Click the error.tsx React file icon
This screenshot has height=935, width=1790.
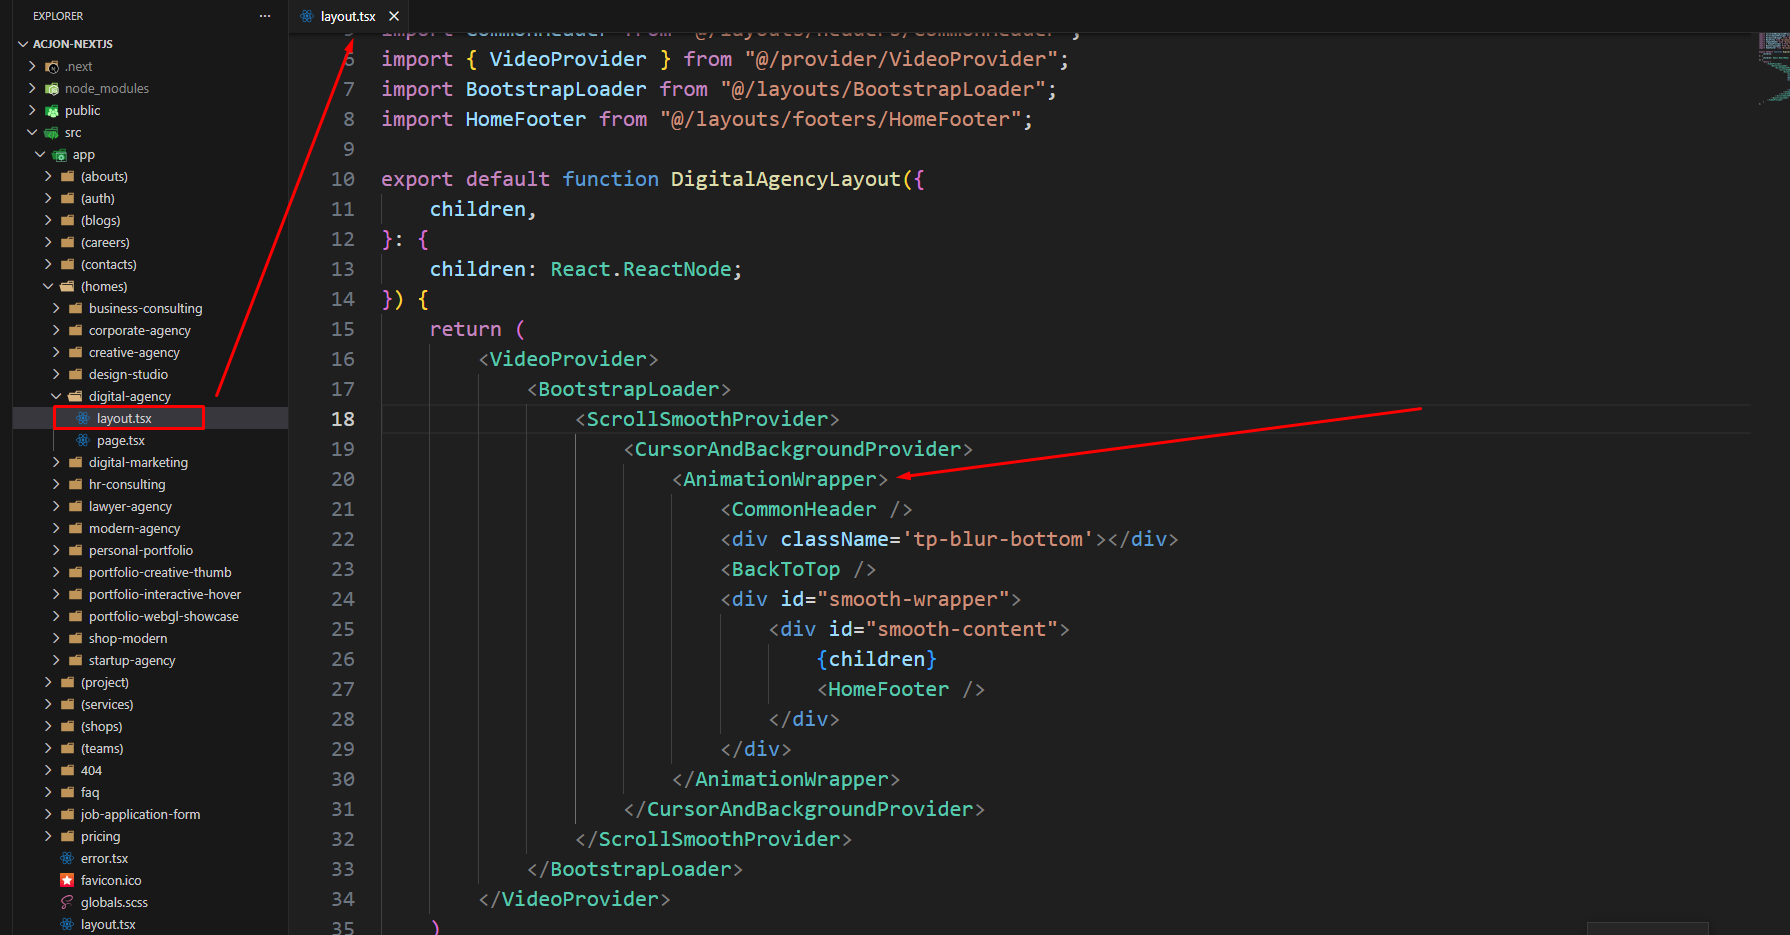67,858
